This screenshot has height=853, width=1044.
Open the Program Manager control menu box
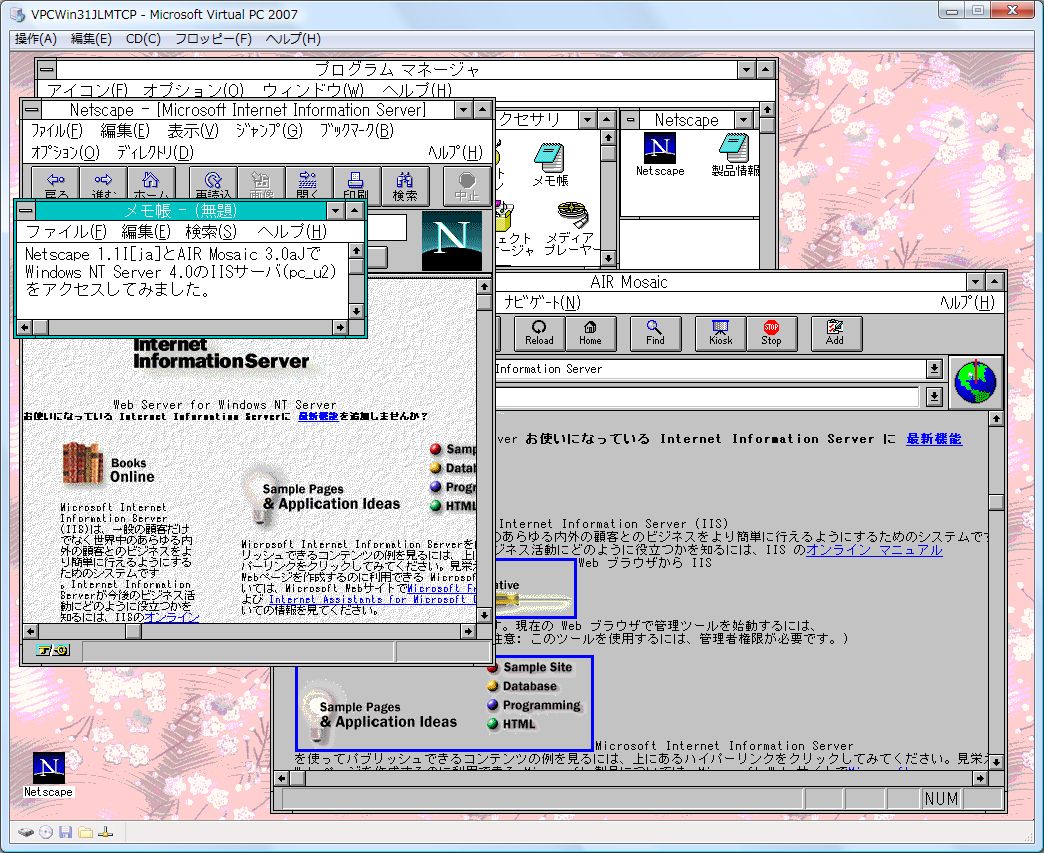[47, 69]
